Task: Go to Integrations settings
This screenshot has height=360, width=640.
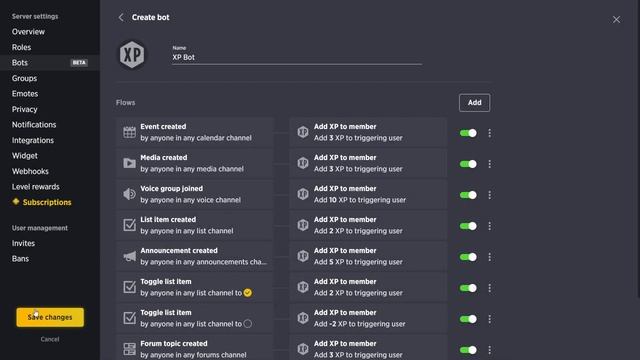Action: click(33, 140)
